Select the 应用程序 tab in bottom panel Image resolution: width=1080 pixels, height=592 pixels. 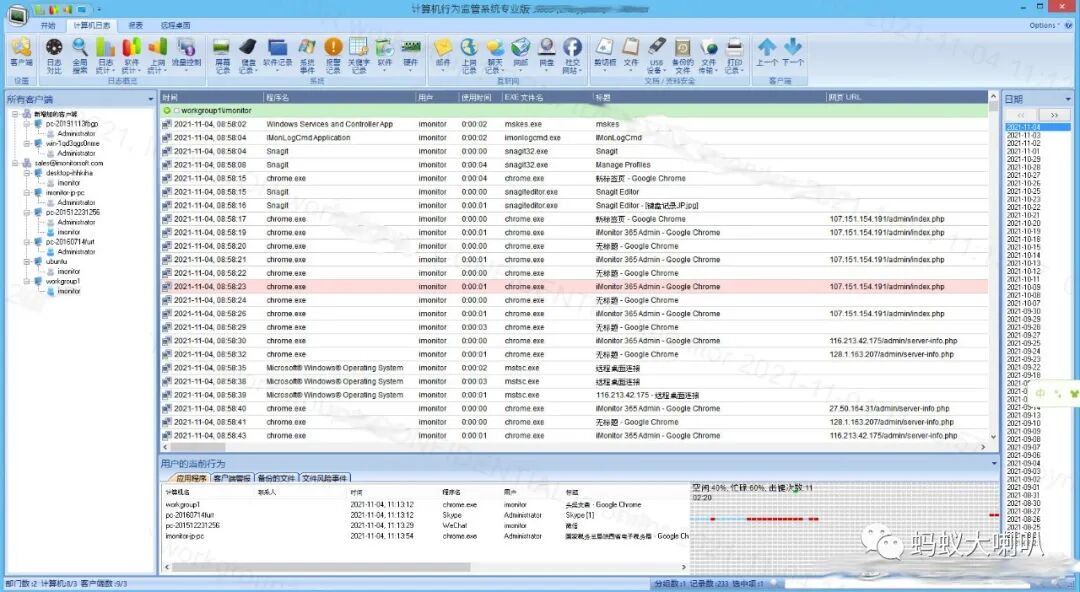coord(190,478)
